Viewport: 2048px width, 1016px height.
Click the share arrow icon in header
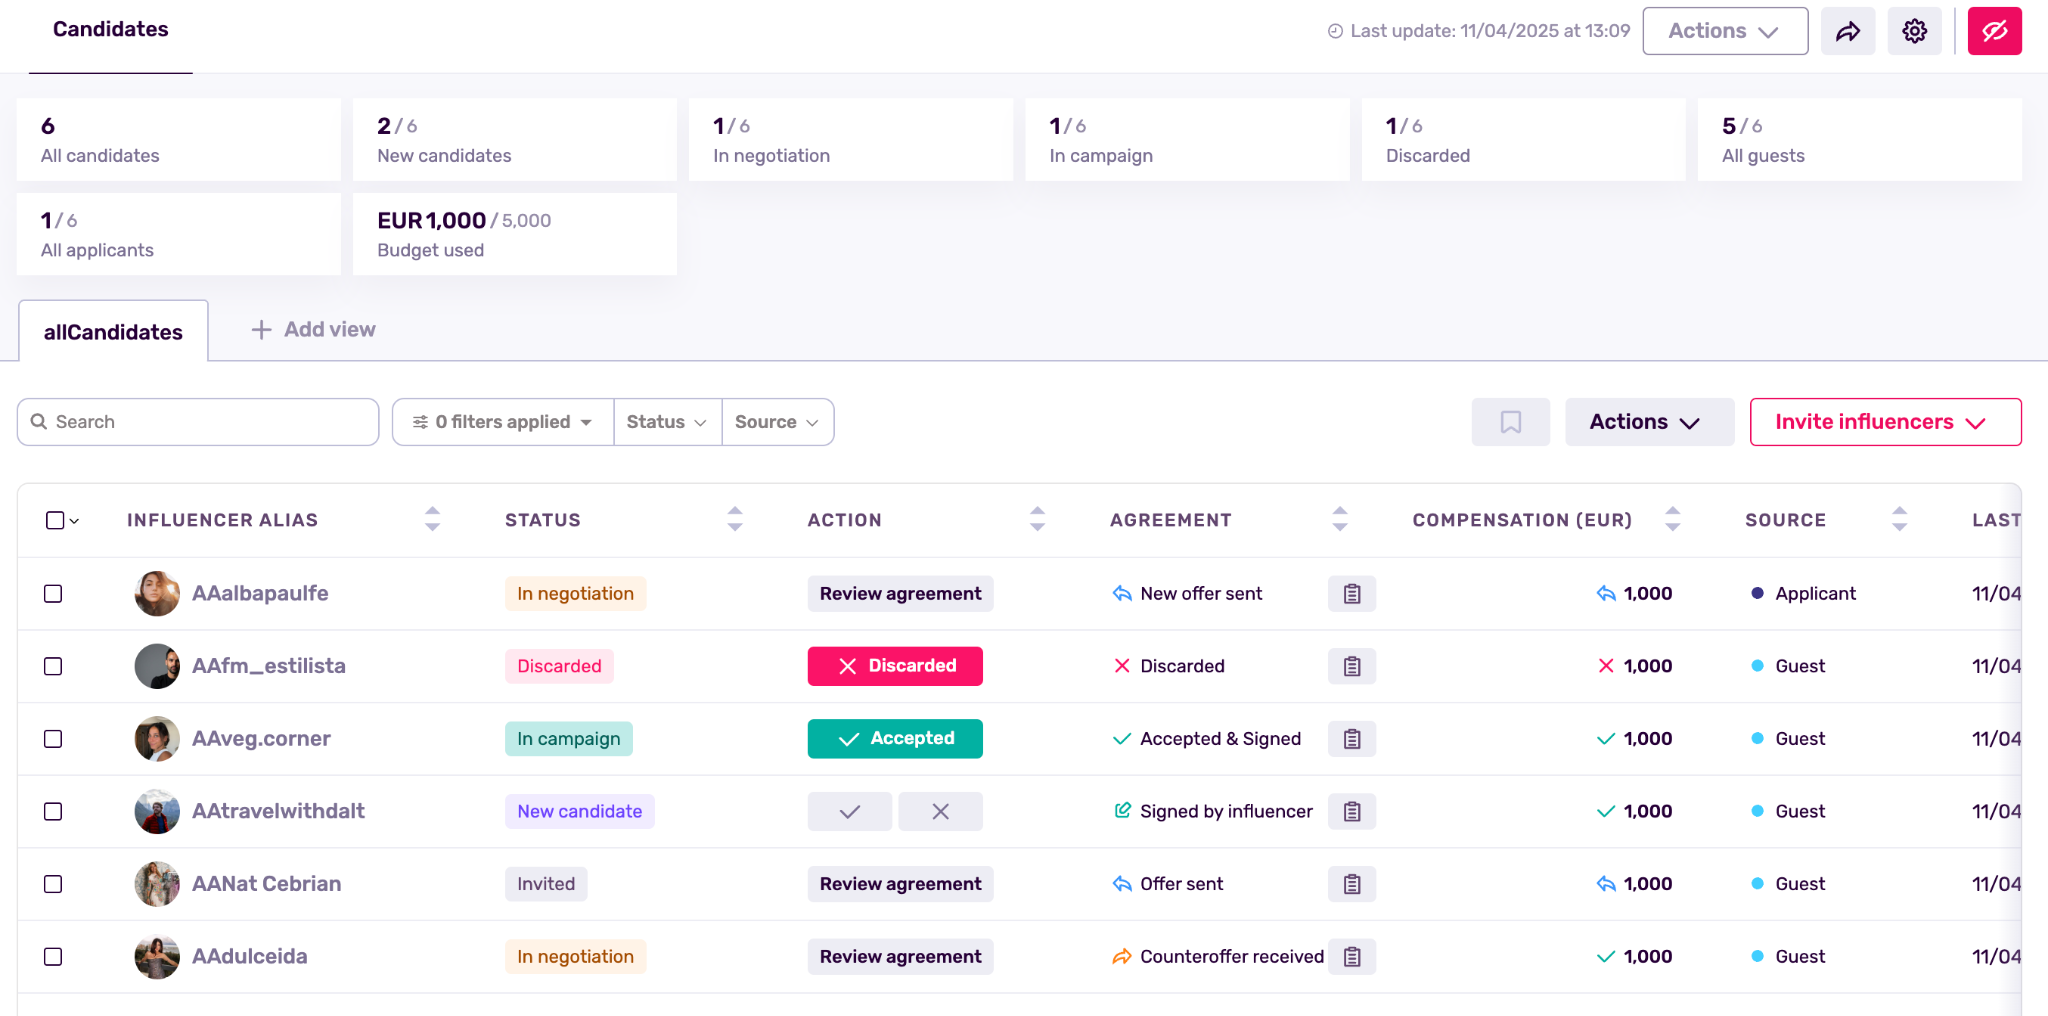coord(1847,31)
